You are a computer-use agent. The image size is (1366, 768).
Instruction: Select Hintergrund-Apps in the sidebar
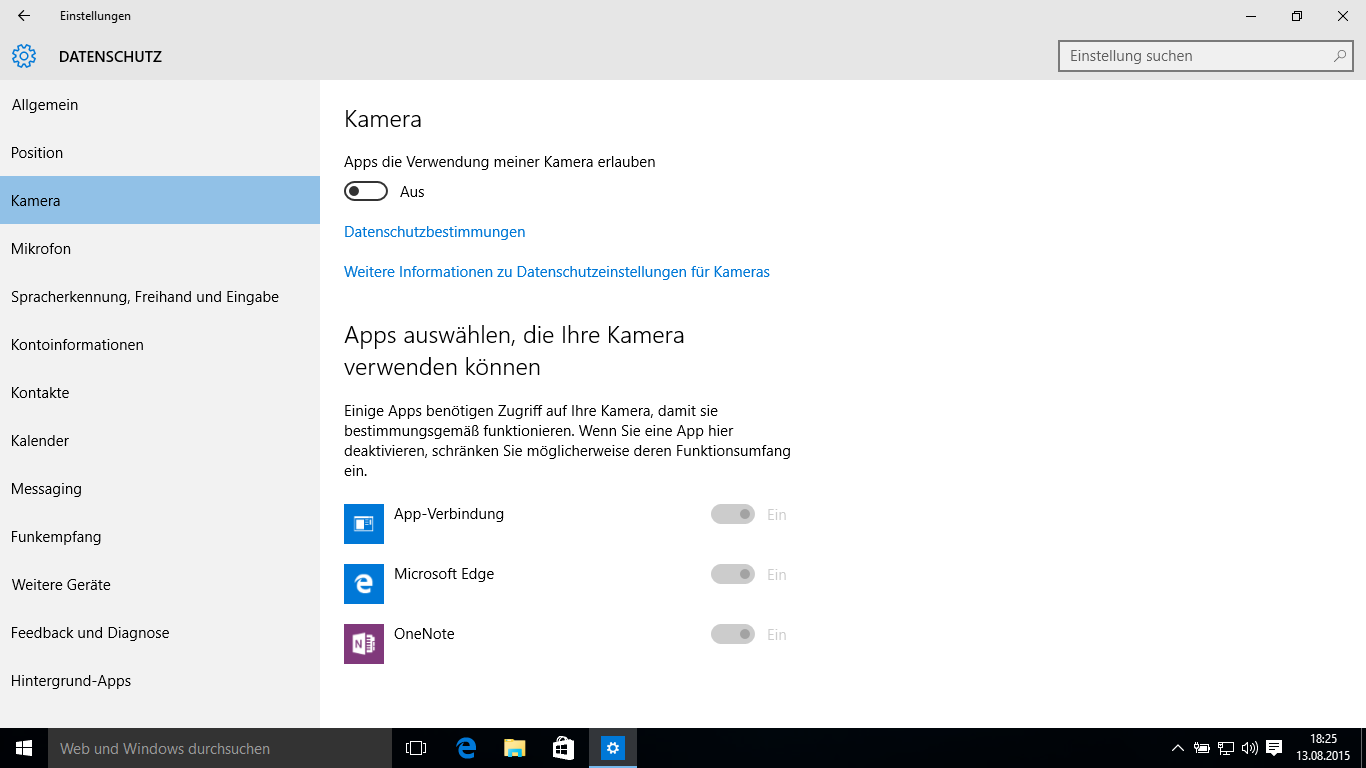71,681
